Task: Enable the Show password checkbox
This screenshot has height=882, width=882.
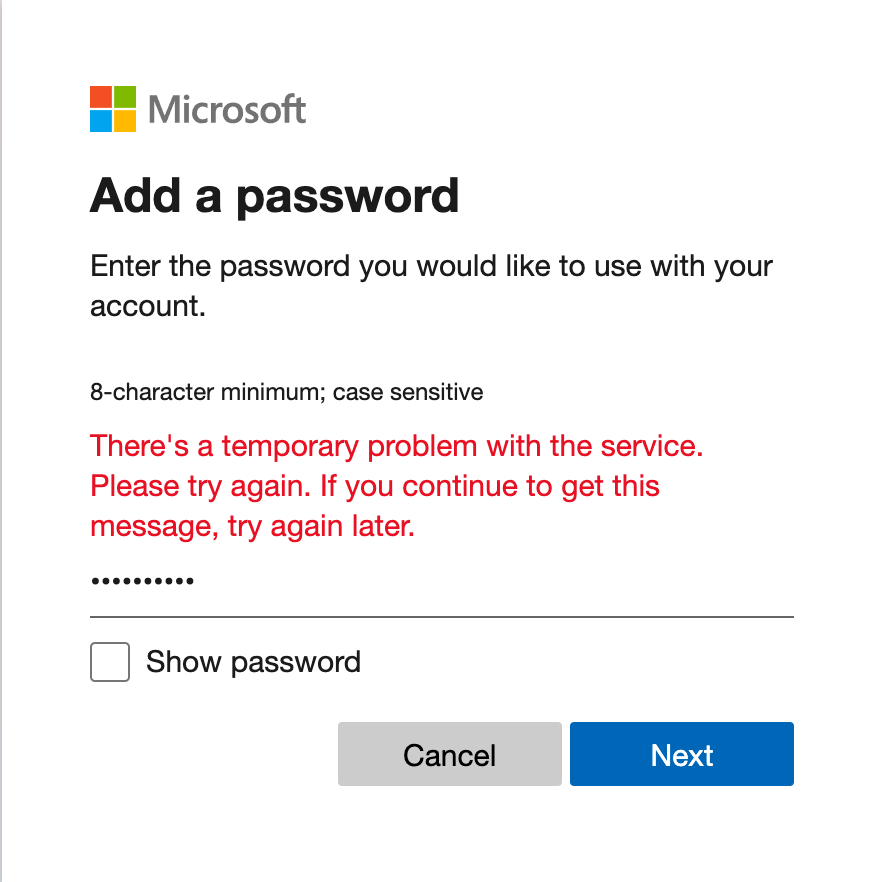Action: coord(110,662)
